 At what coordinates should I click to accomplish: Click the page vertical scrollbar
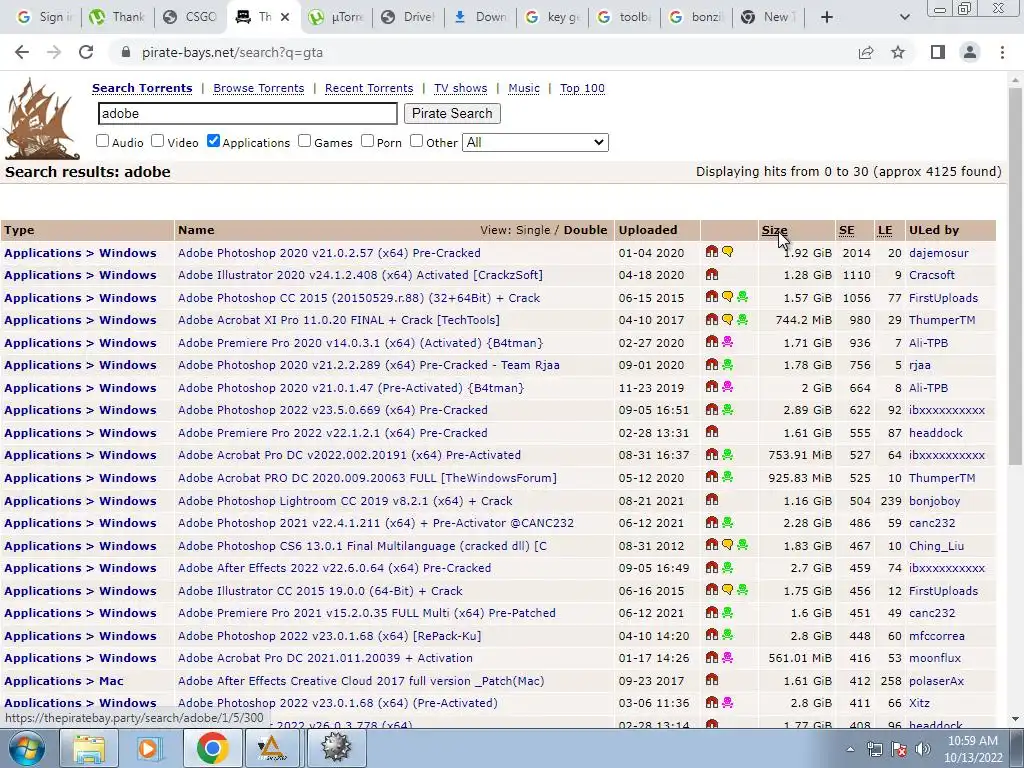(1015, 275)
